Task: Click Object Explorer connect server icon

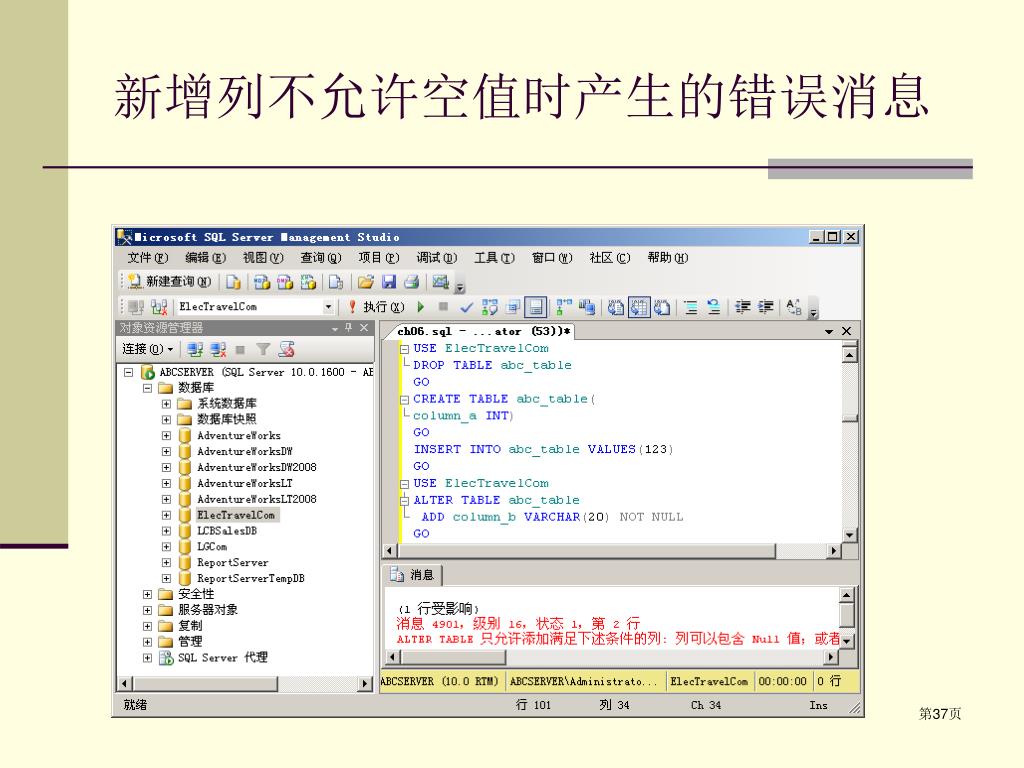Action: pos(195,350)
